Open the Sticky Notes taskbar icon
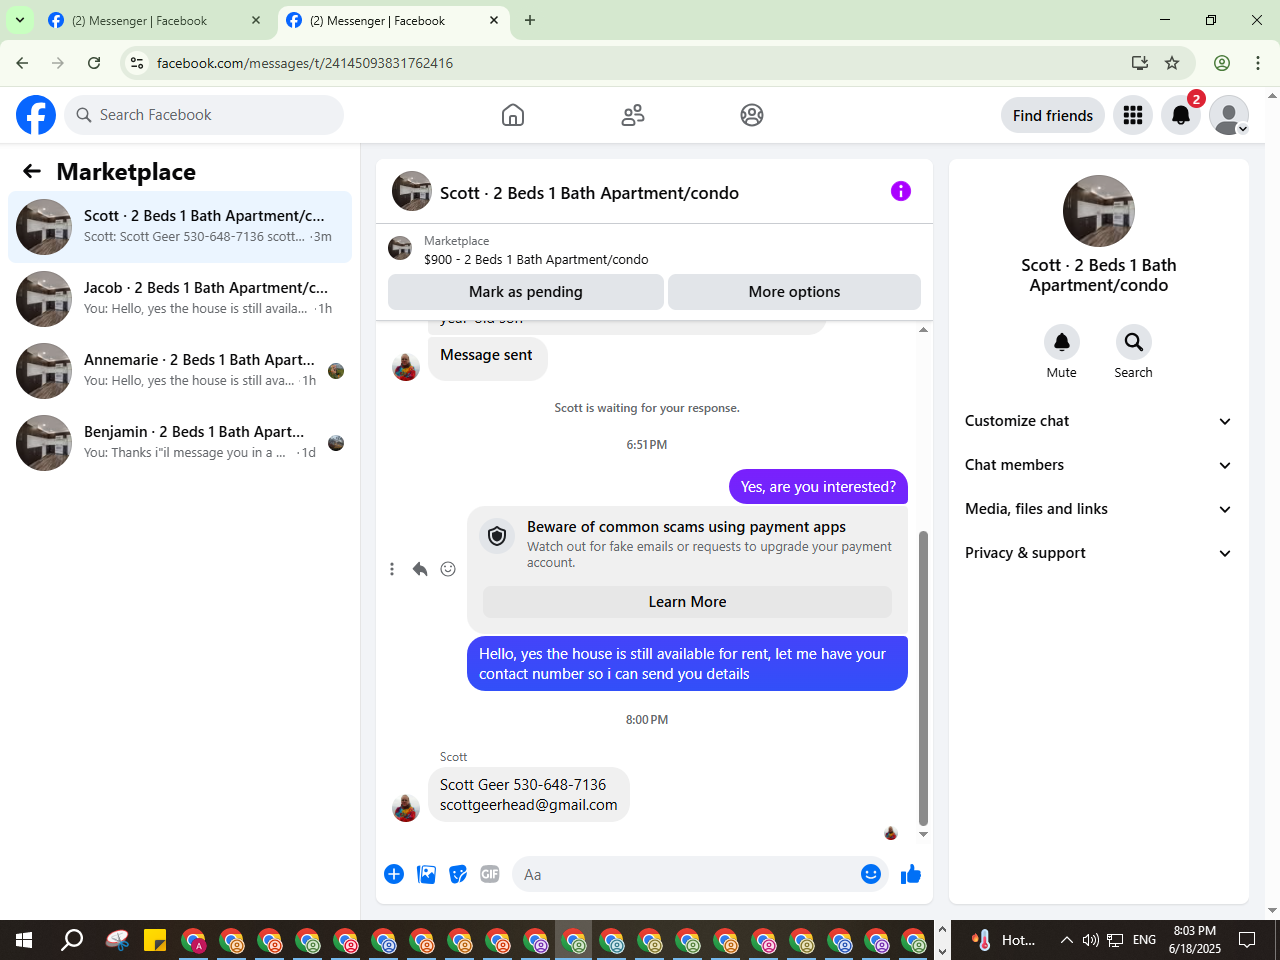 (155, 940)
